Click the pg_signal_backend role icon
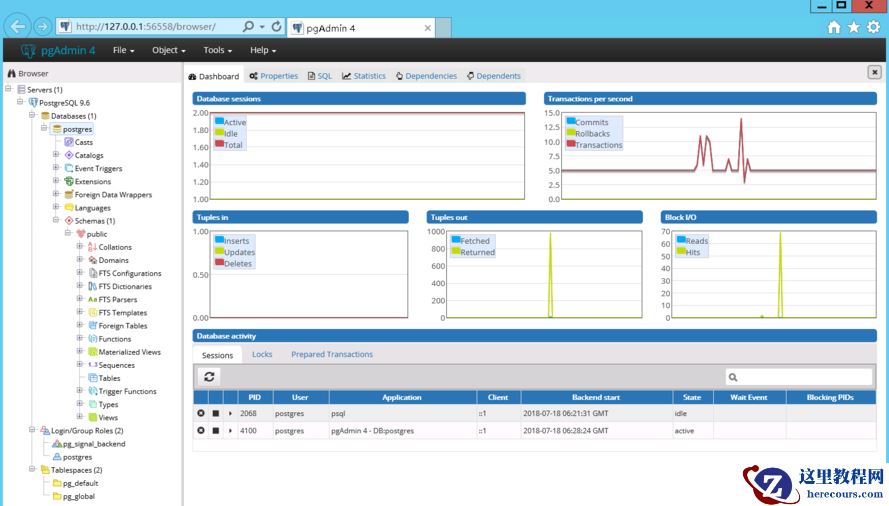The image size is (889, 506). coord(57,444)
